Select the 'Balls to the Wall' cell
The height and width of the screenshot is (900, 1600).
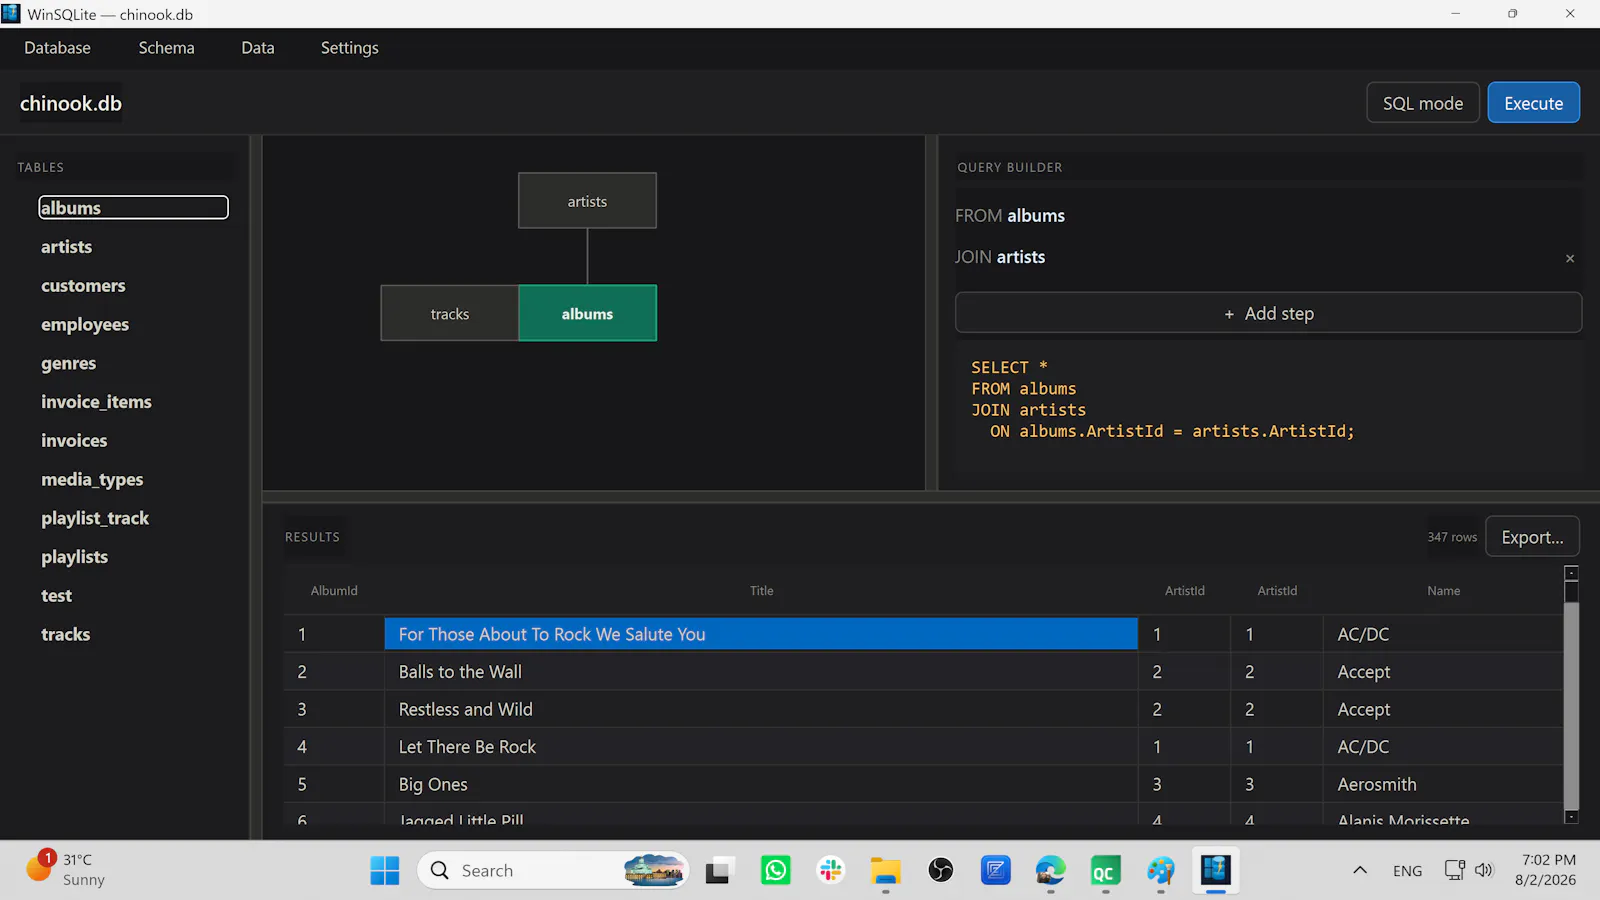click(761, 672)
